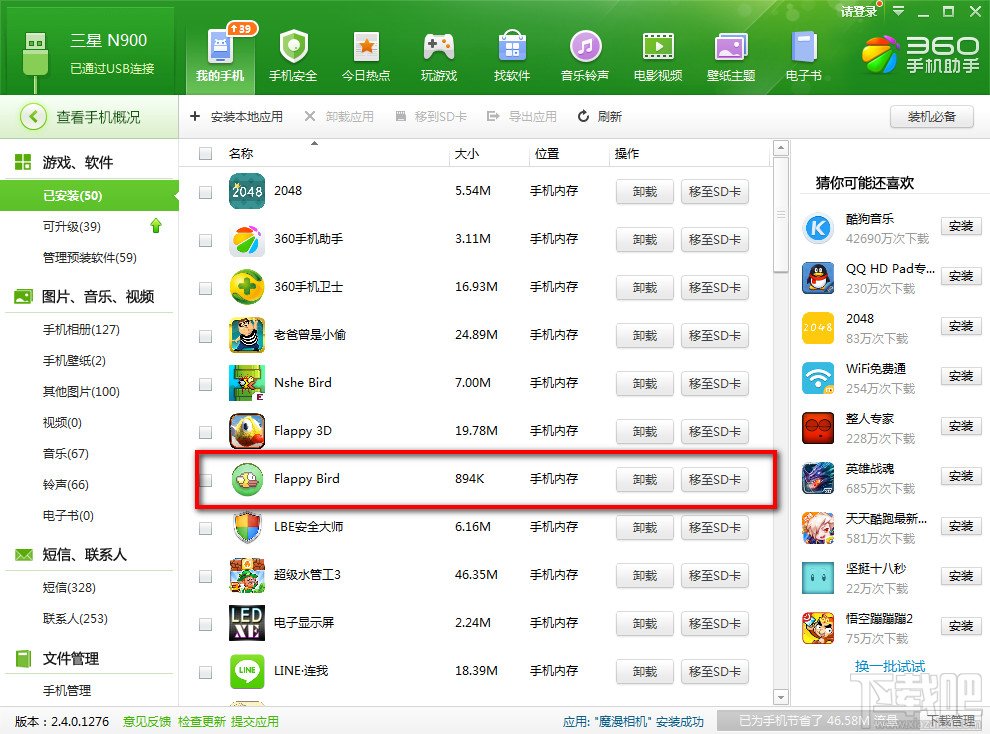Open the 玩游戏 games section
990x734 pixels.
tap(439, 53)
